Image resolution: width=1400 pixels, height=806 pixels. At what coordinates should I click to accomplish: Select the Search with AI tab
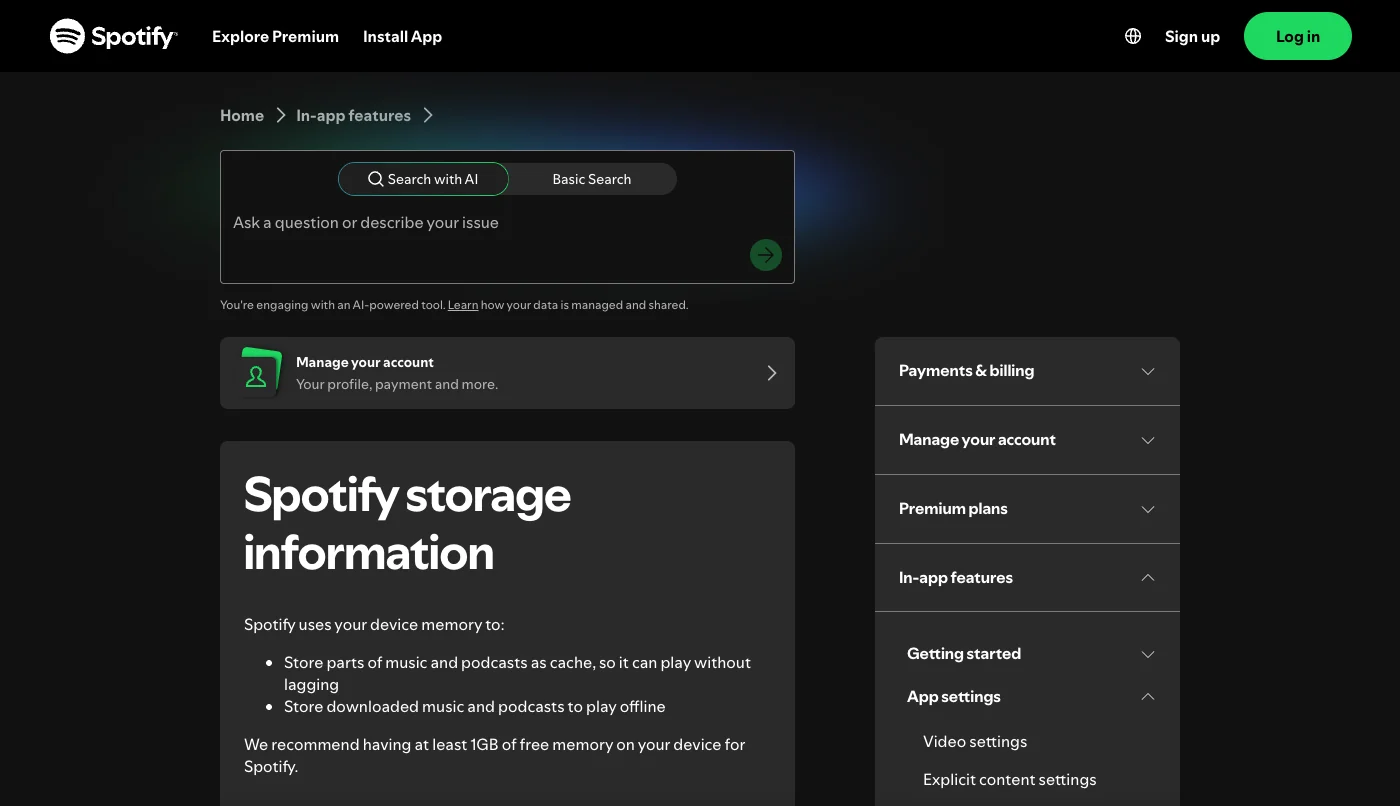click(423, 179)
